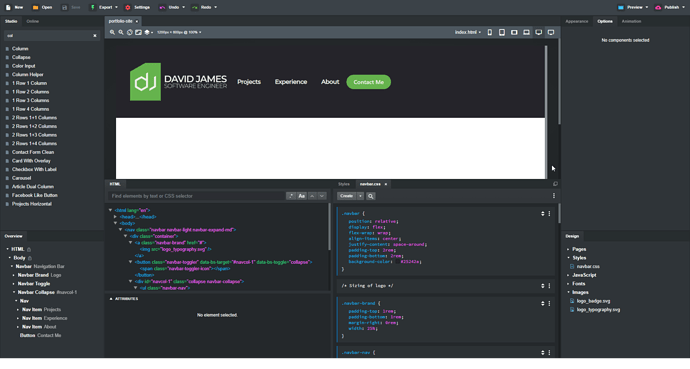
Task: Click the component search input field
Action: tap(48, 36)
